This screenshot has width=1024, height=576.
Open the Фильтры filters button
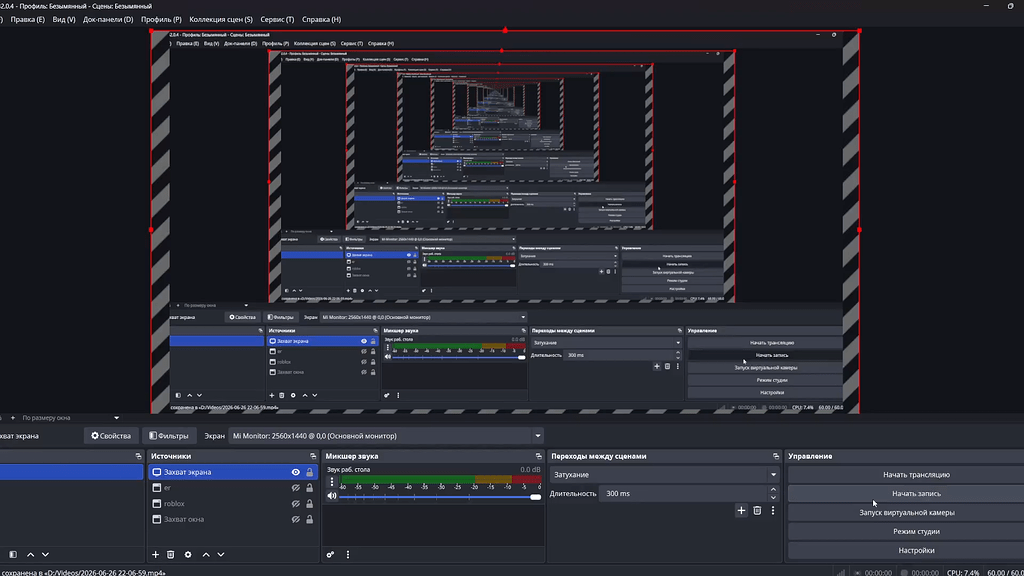(x=169, y=436)
